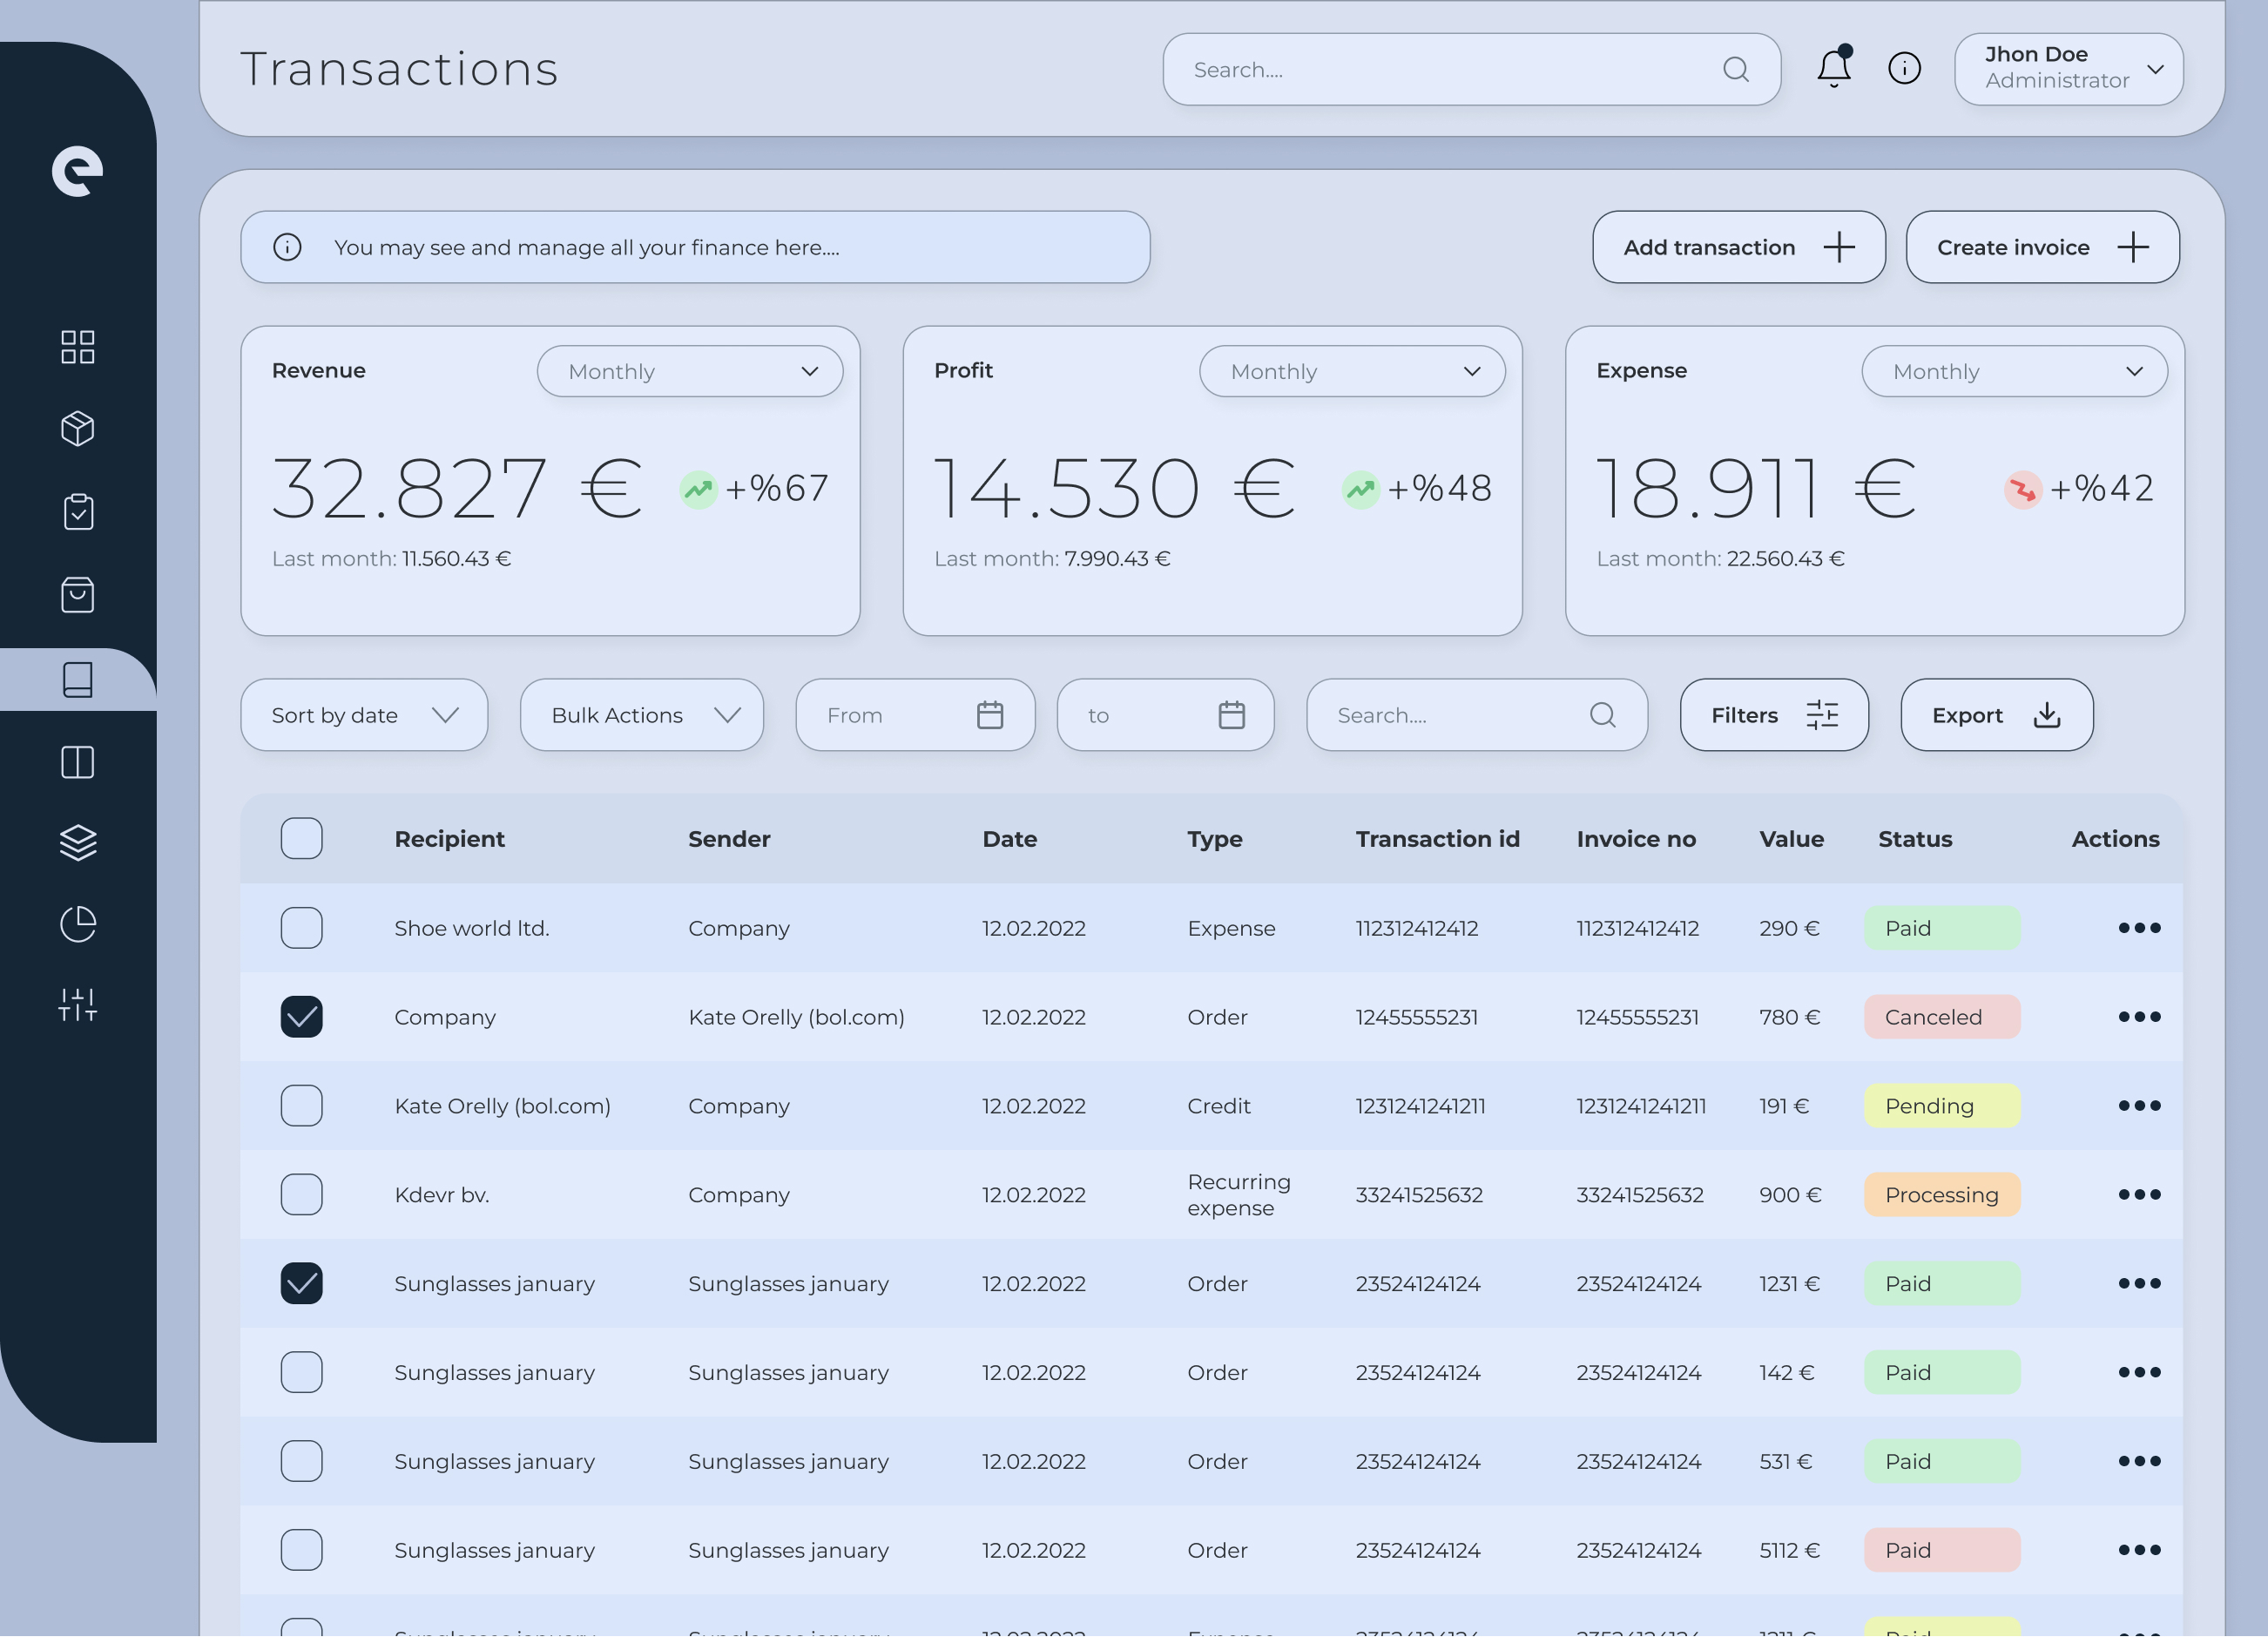Open the From date calendar icon
Viewport: 2268px width, 1637px height.
point(989,715)
